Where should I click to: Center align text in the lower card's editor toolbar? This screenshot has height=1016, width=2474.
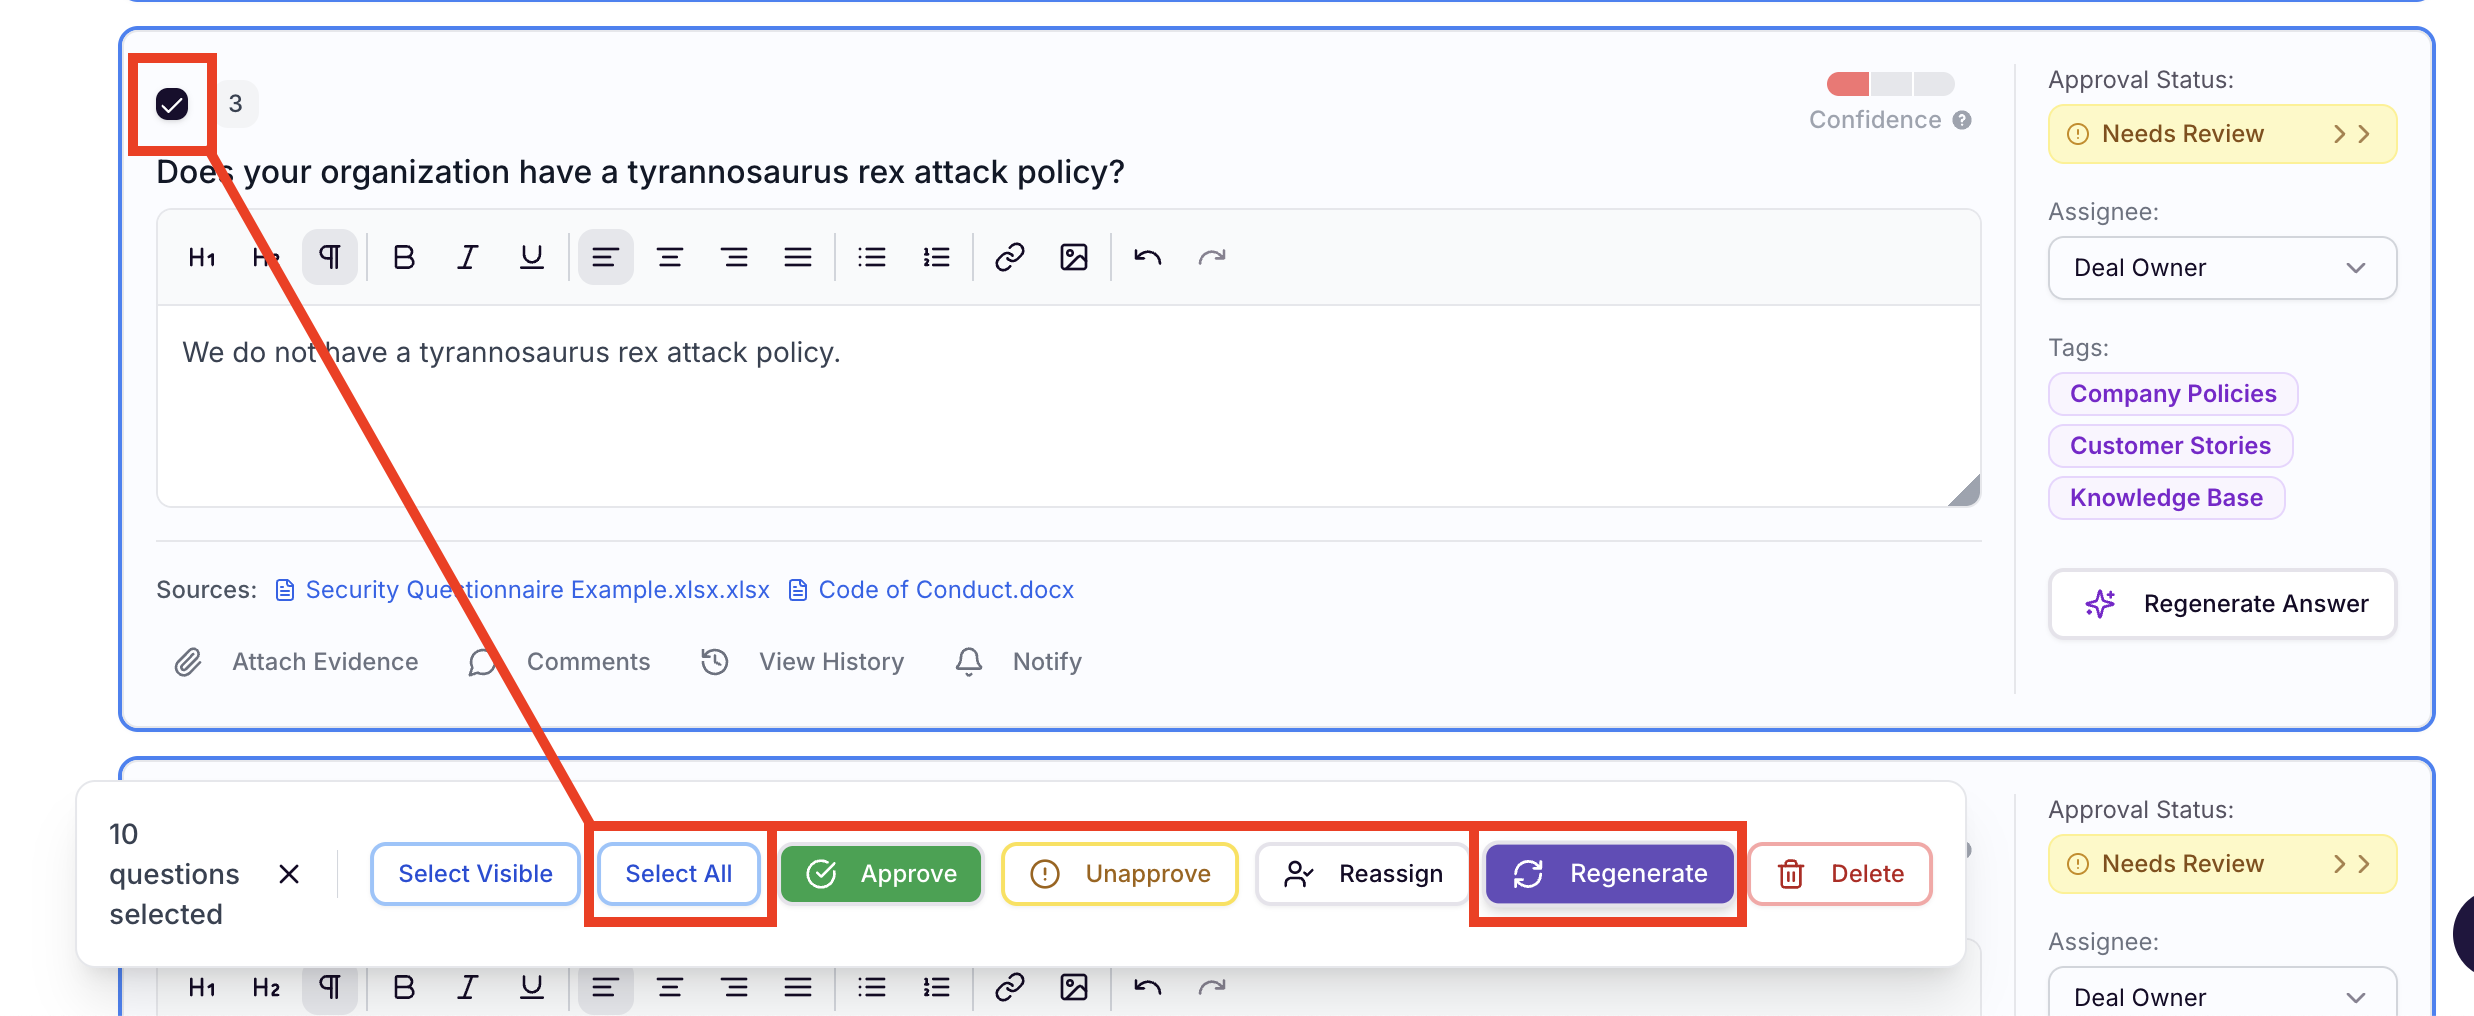[670, 988]
